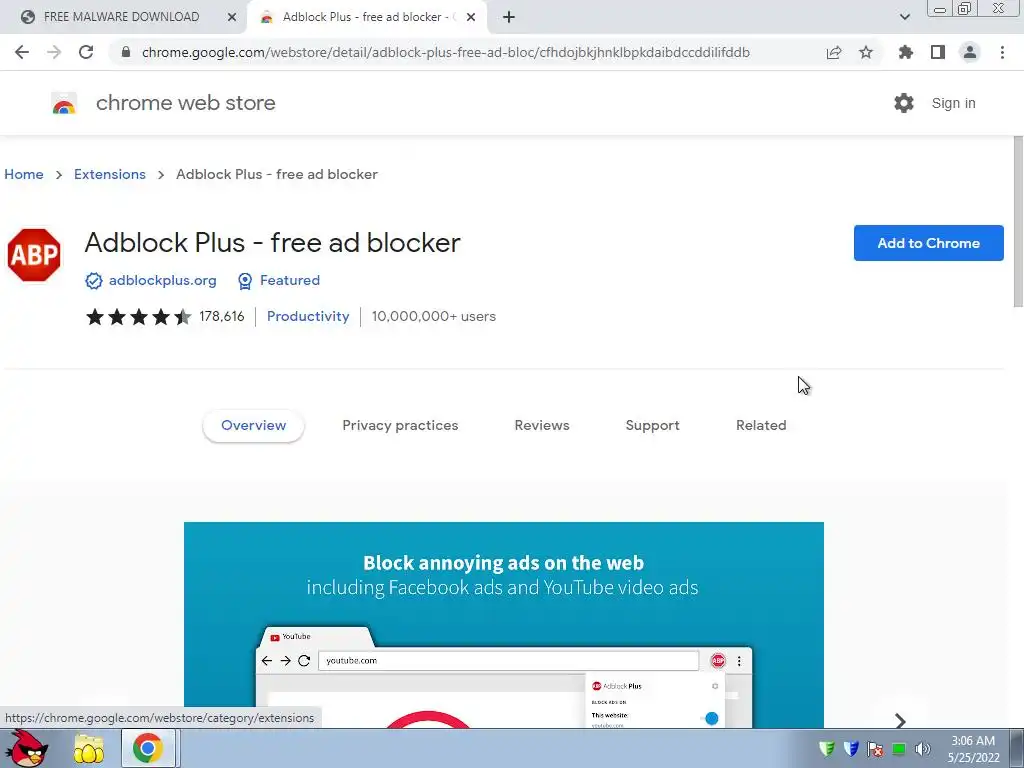This screenshot has width=1024, height=768.
Task: Click the chrome web store title
Action: [x=185, y=103]
